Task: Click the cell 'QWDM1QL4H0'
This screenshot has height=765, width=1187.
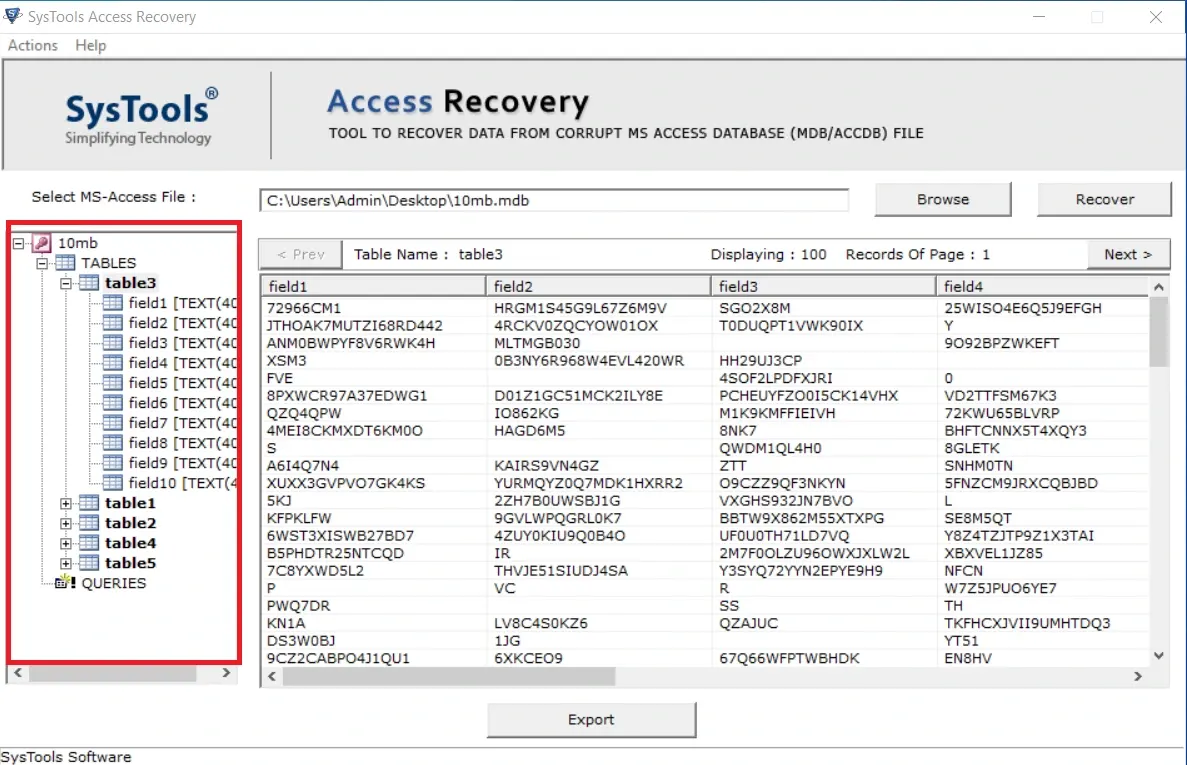Action: pyautogui.click(x=770, y=448)
